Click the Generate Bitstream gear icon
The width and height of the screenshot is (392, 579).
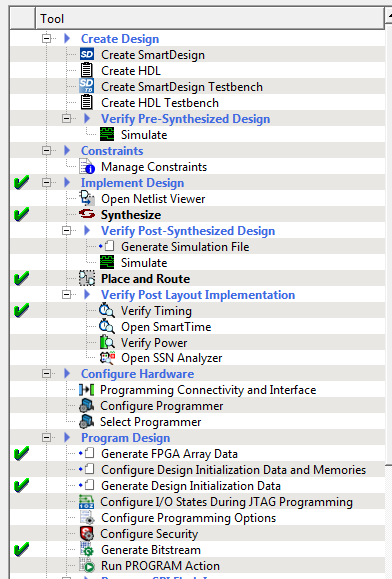click(87, 549)
